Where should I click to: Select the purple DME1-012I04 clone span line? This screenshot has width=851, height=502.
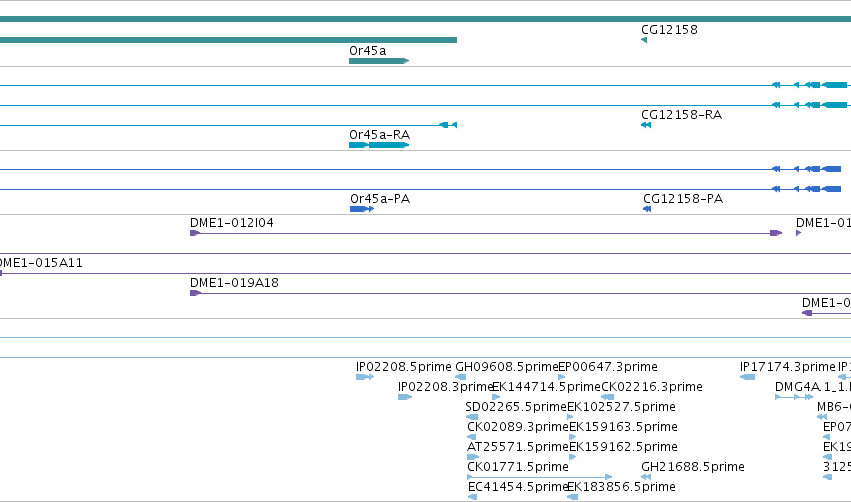pos(486,233)
